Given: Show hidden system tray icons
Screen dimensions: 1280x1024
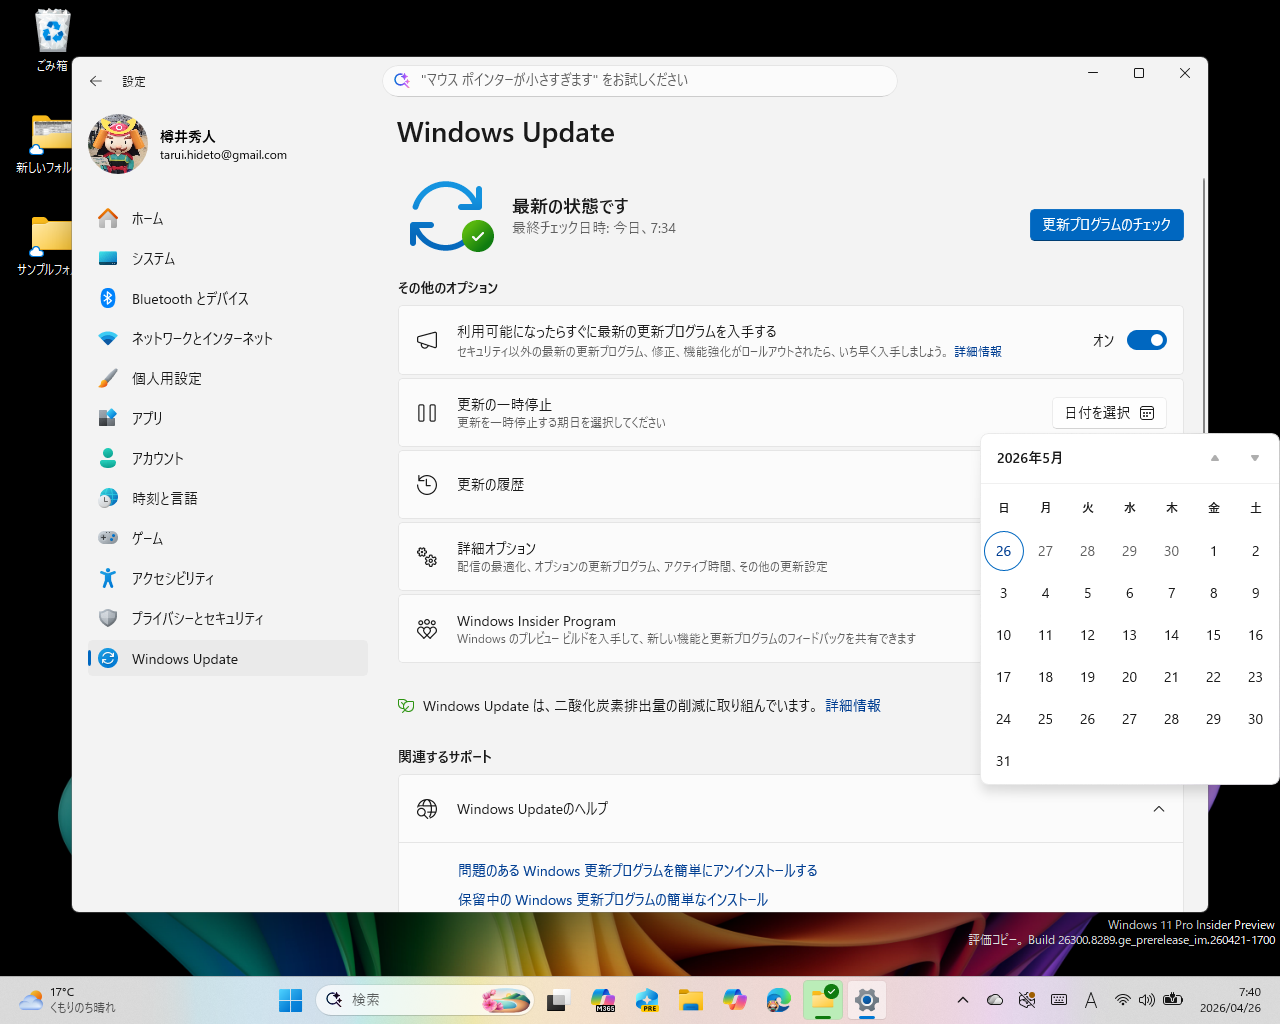Looking at the screenshot, I should [x=963, y=1000].
